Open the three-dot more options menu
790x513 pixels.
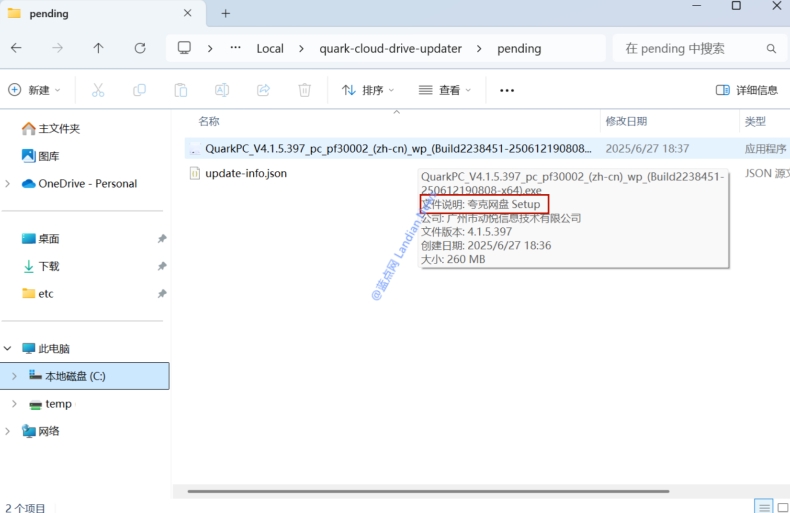tap(507, 90)
